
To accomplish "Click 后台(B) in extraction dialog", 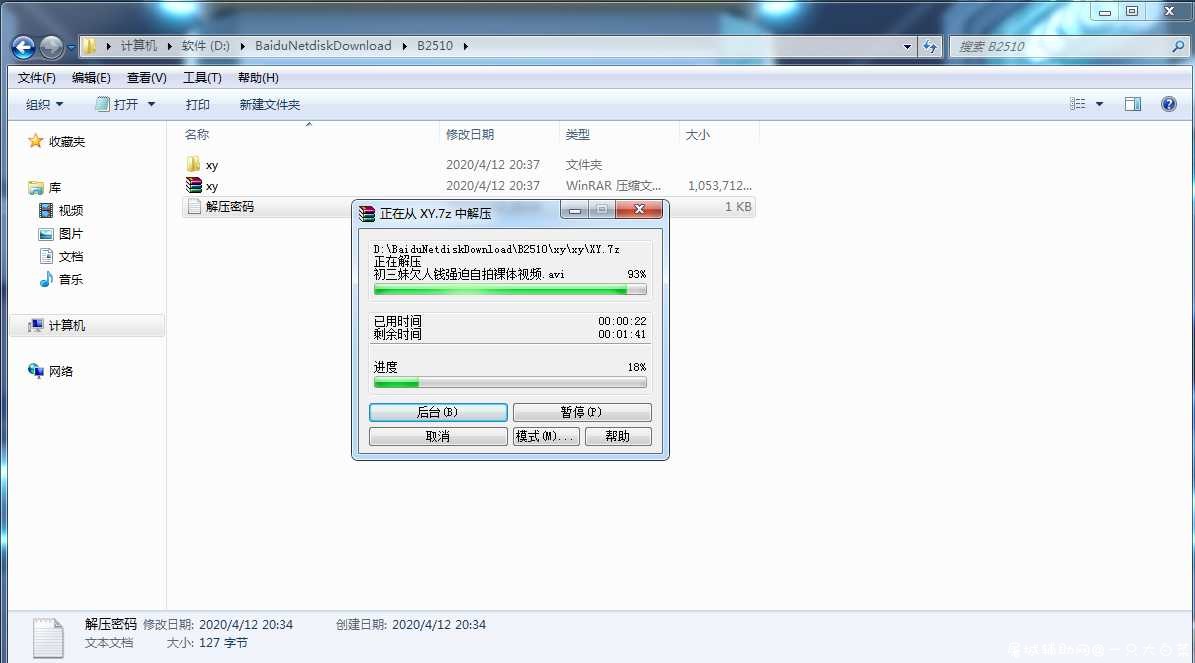I will click(438, 412).
